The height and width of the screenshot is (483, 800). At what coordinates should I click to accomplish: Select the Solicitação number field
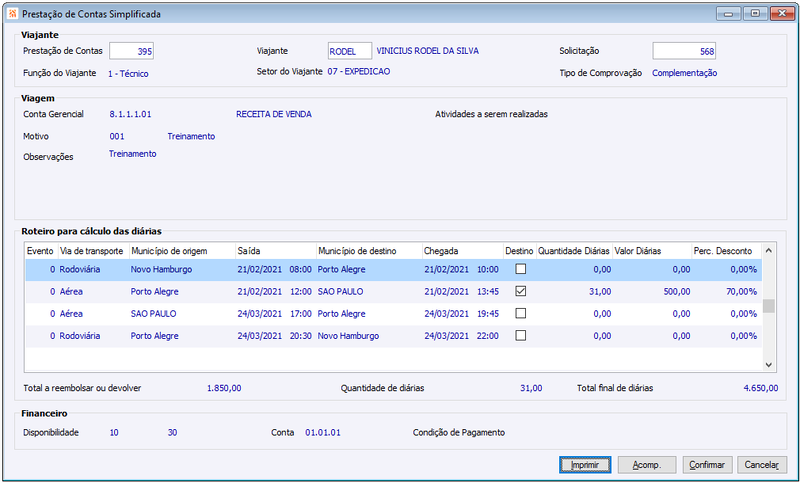(684, 51)
